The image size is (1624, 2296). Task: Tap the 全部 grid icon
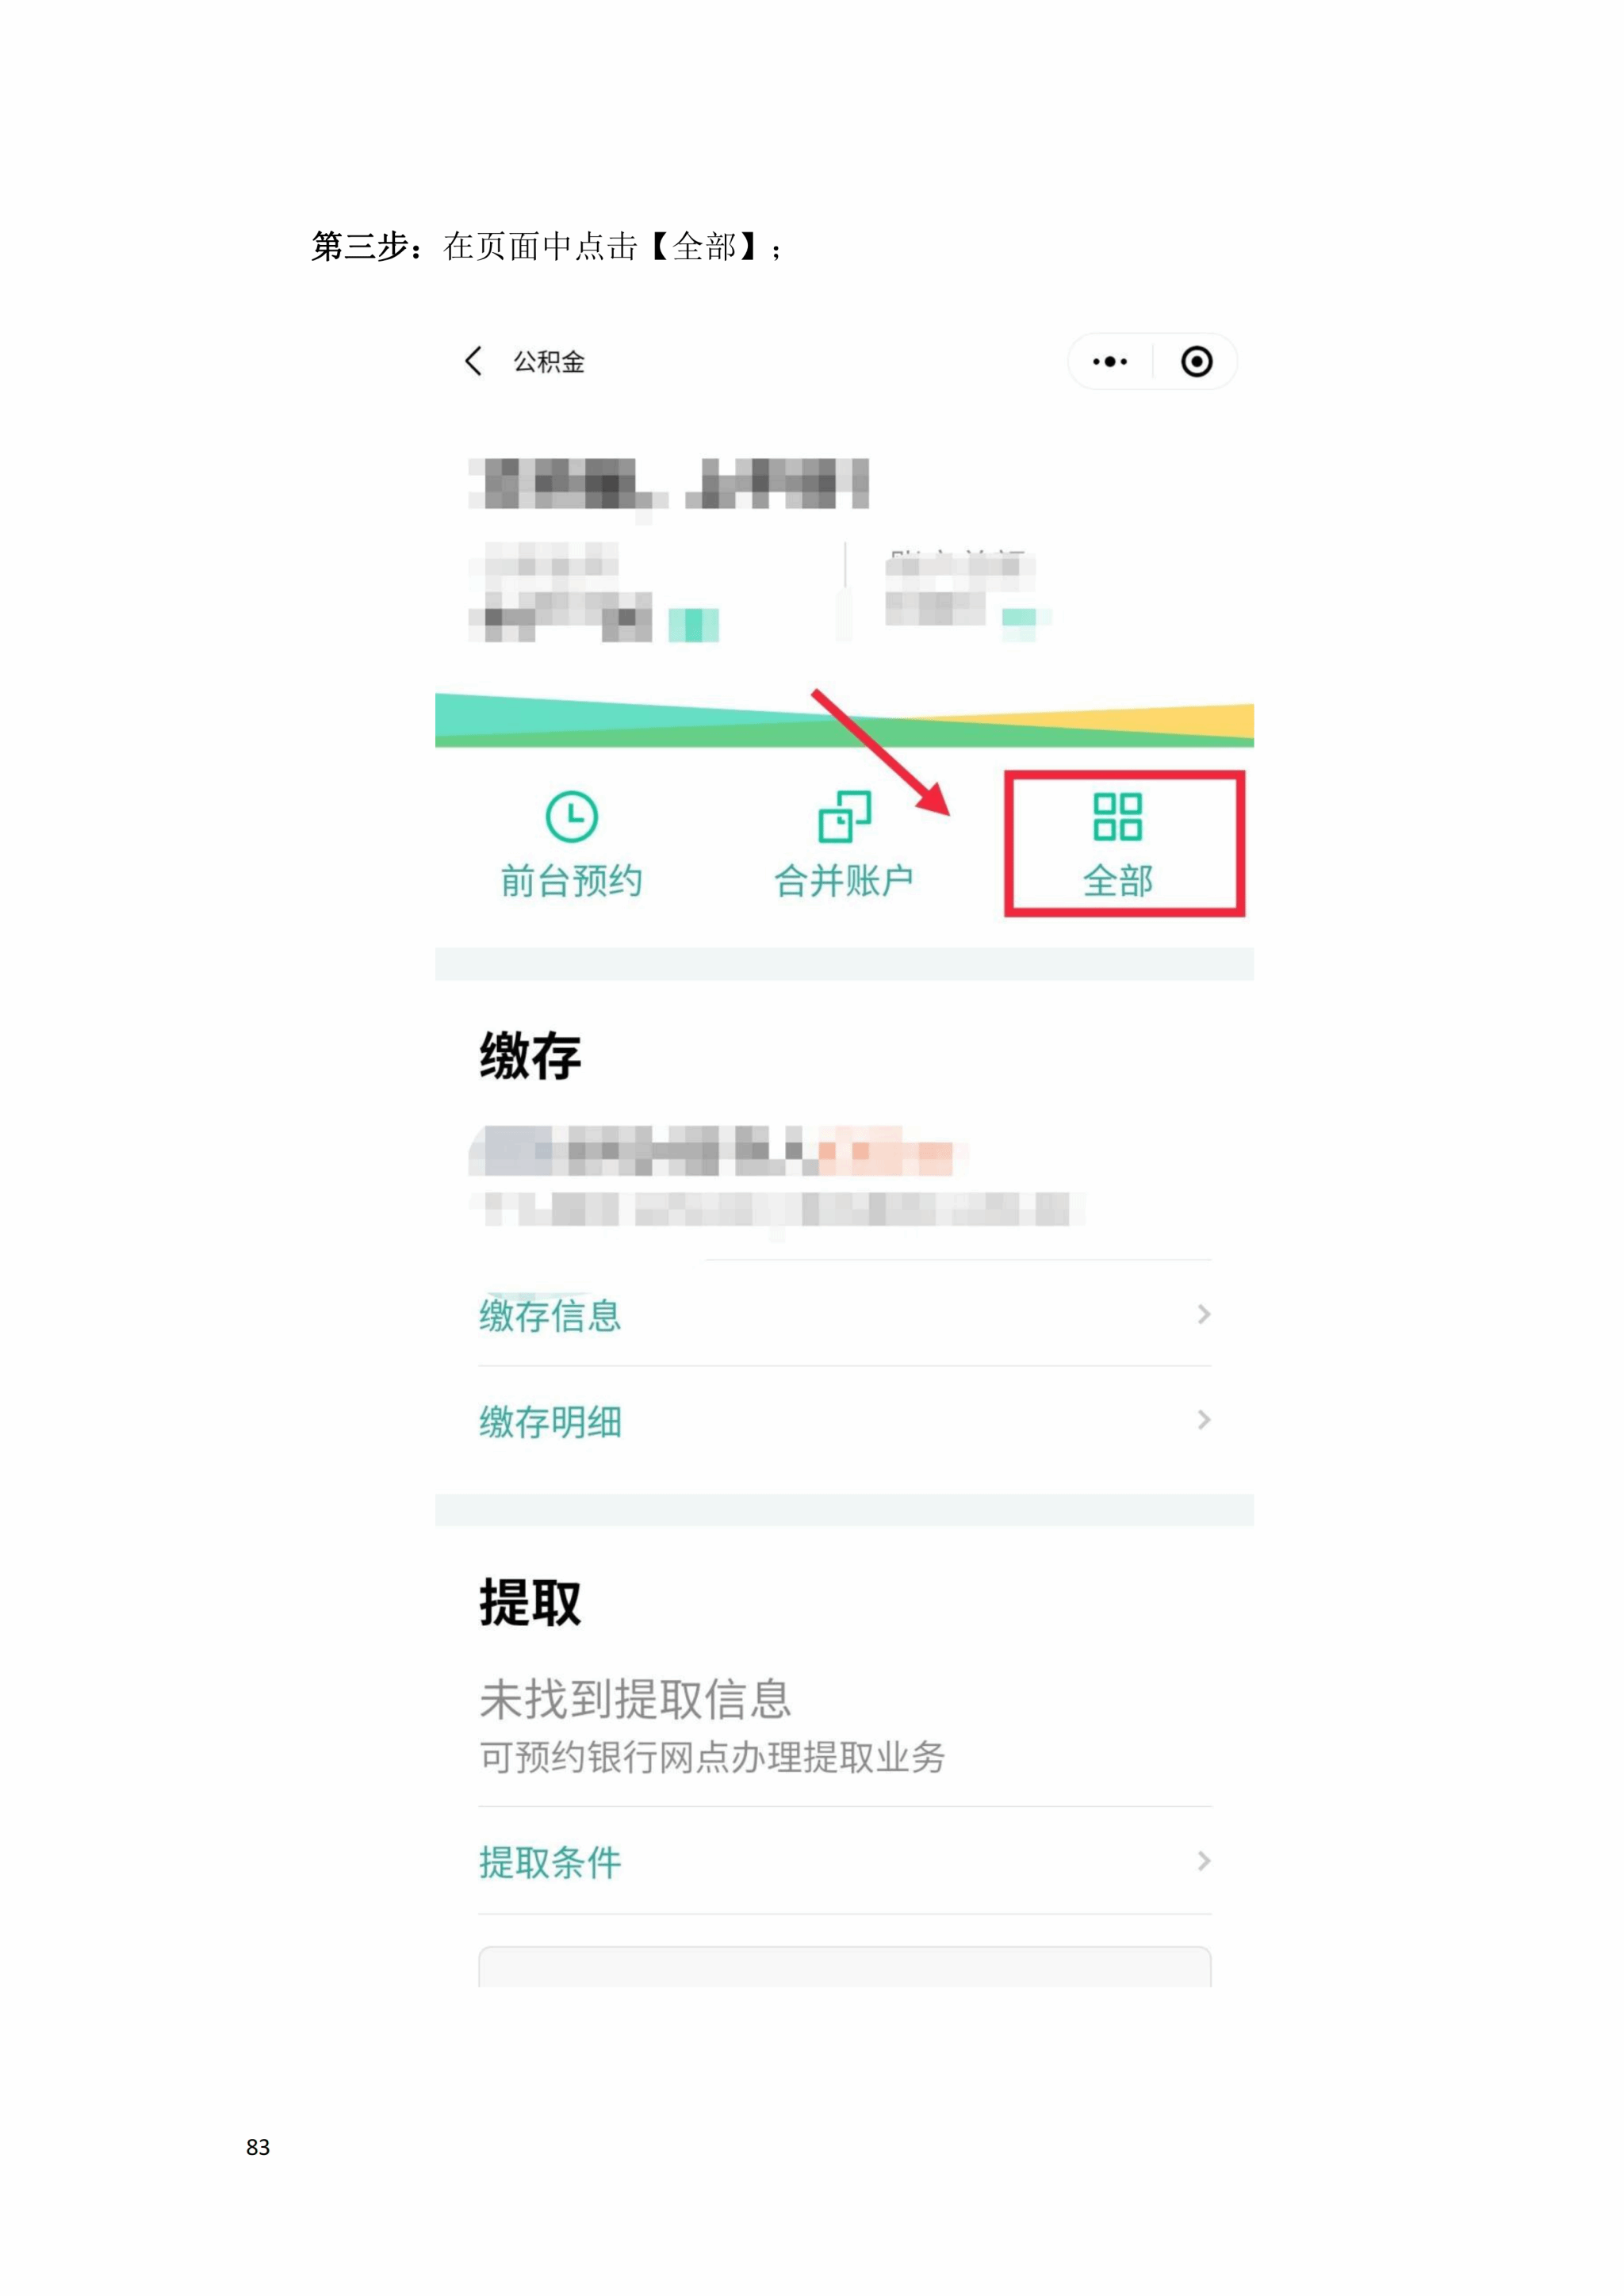(x=1117, y=816)
